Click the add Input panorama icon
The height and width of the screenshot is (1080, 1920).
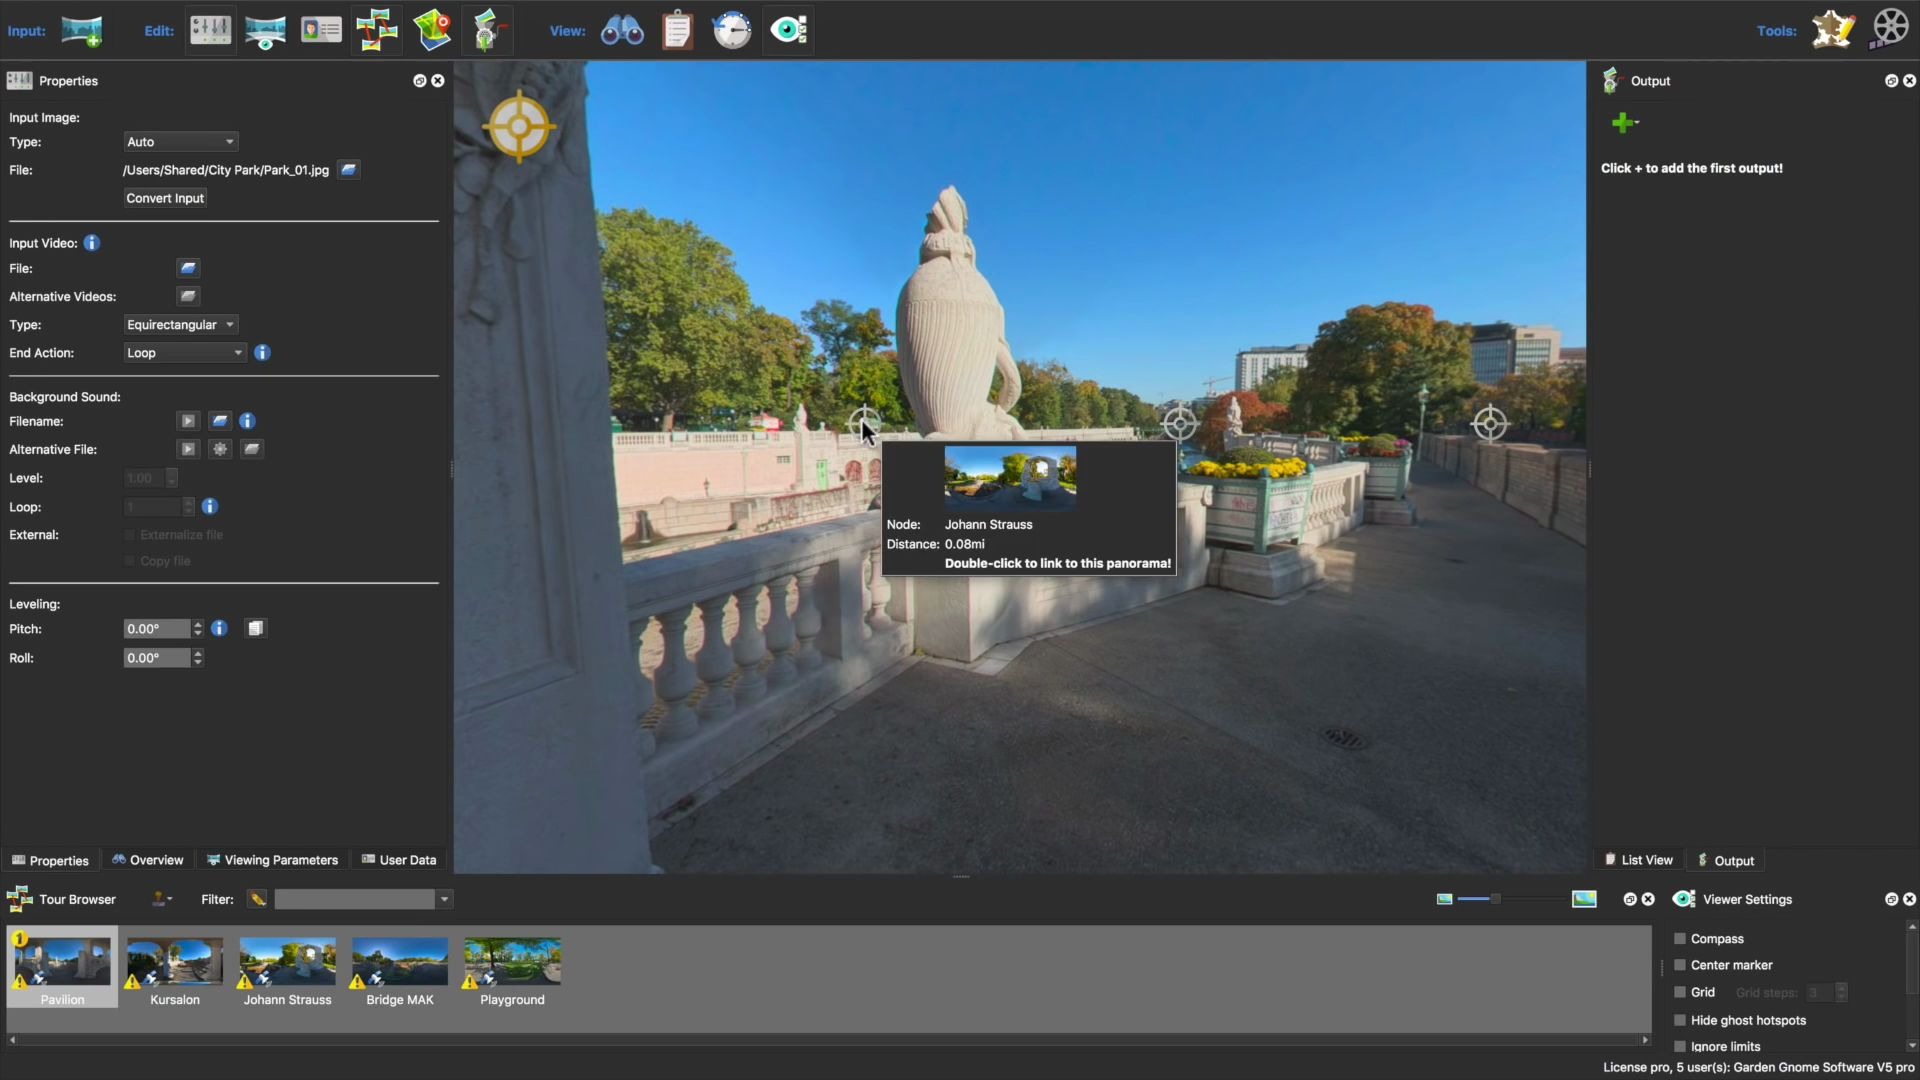tap(81, 30)
